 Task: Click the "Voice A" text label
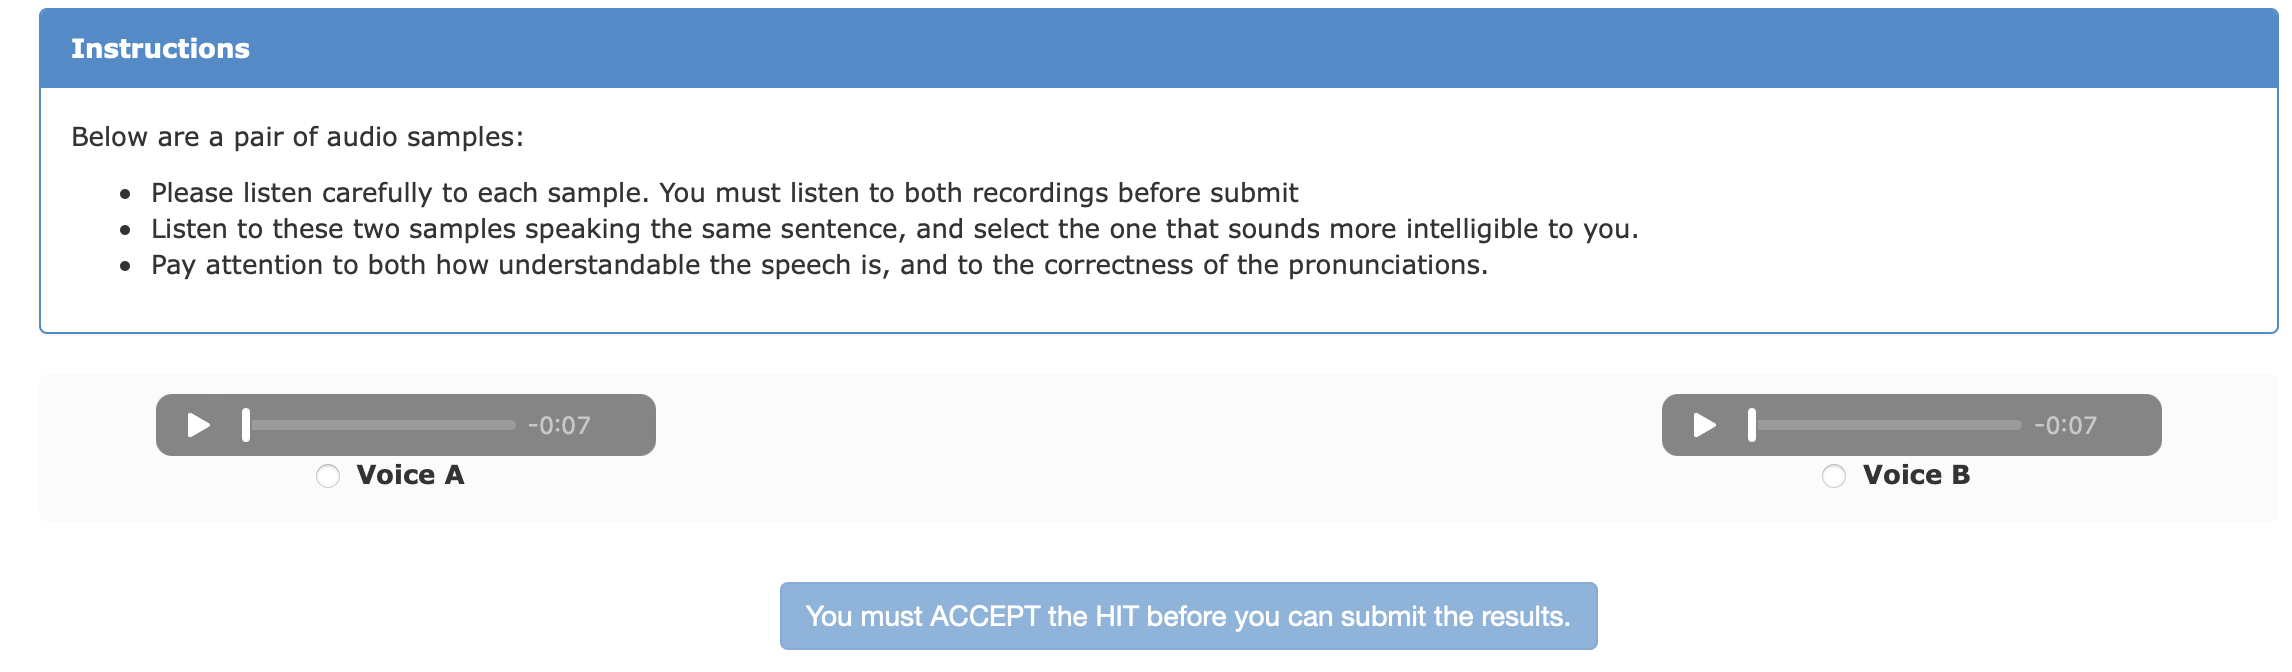pos(410,475)
